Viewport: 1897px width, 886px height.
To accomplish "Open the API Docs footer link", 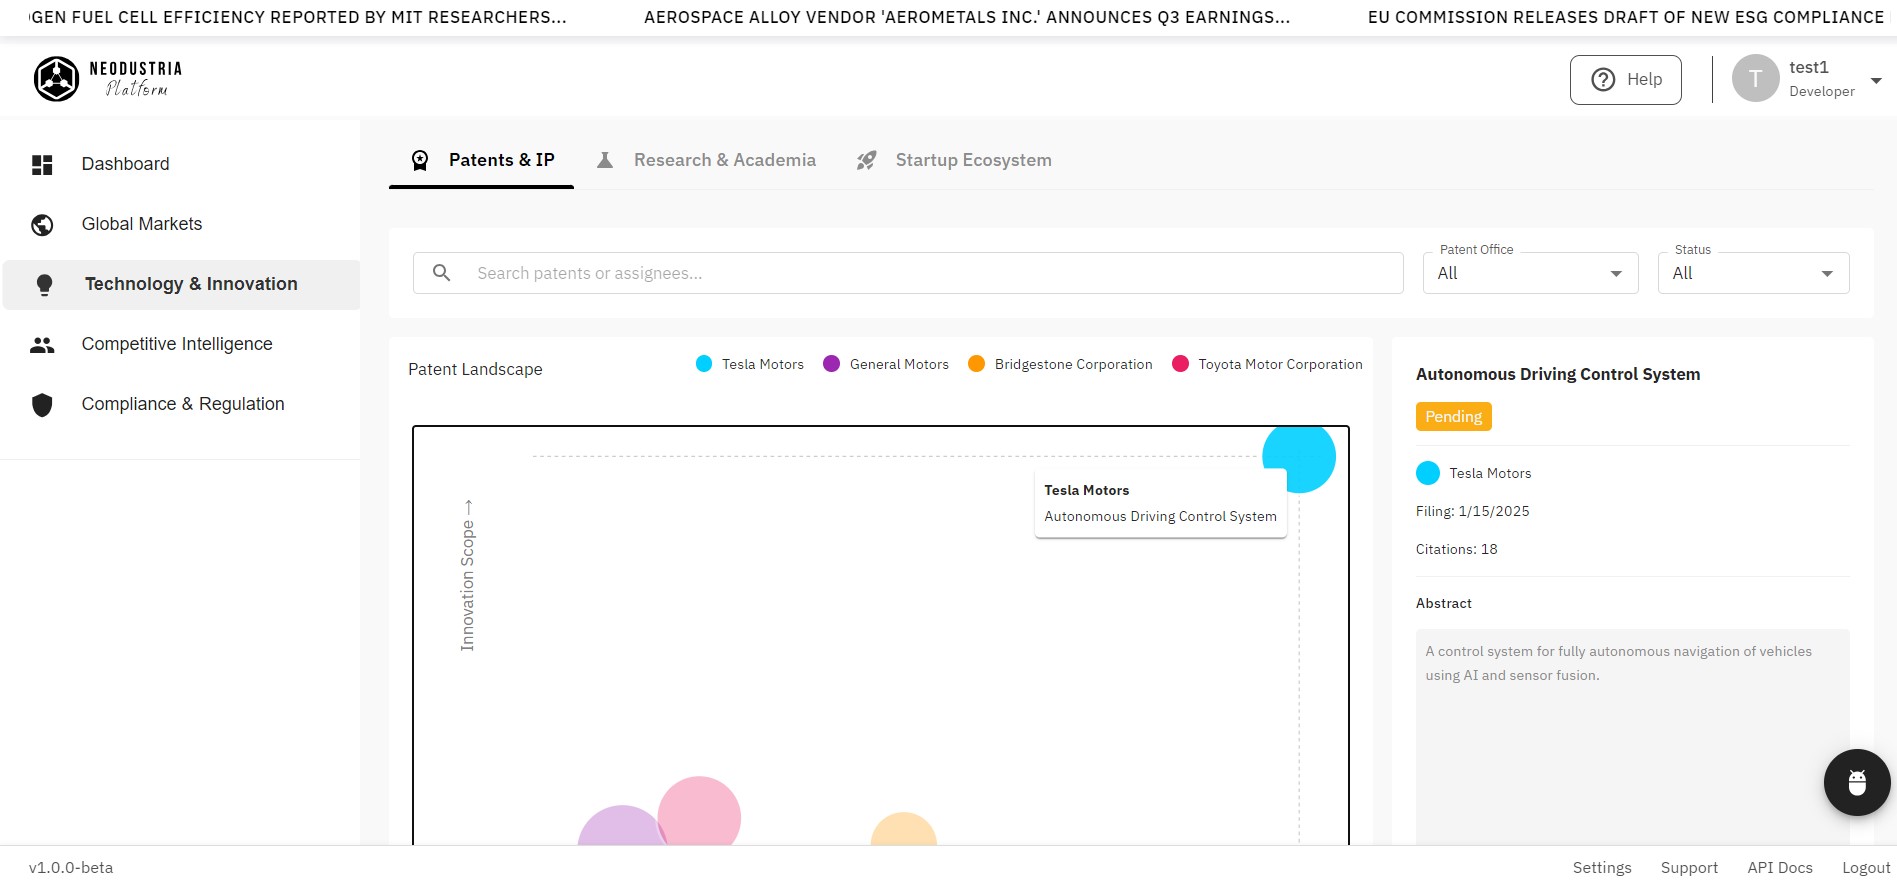I will pos(1779,867).
